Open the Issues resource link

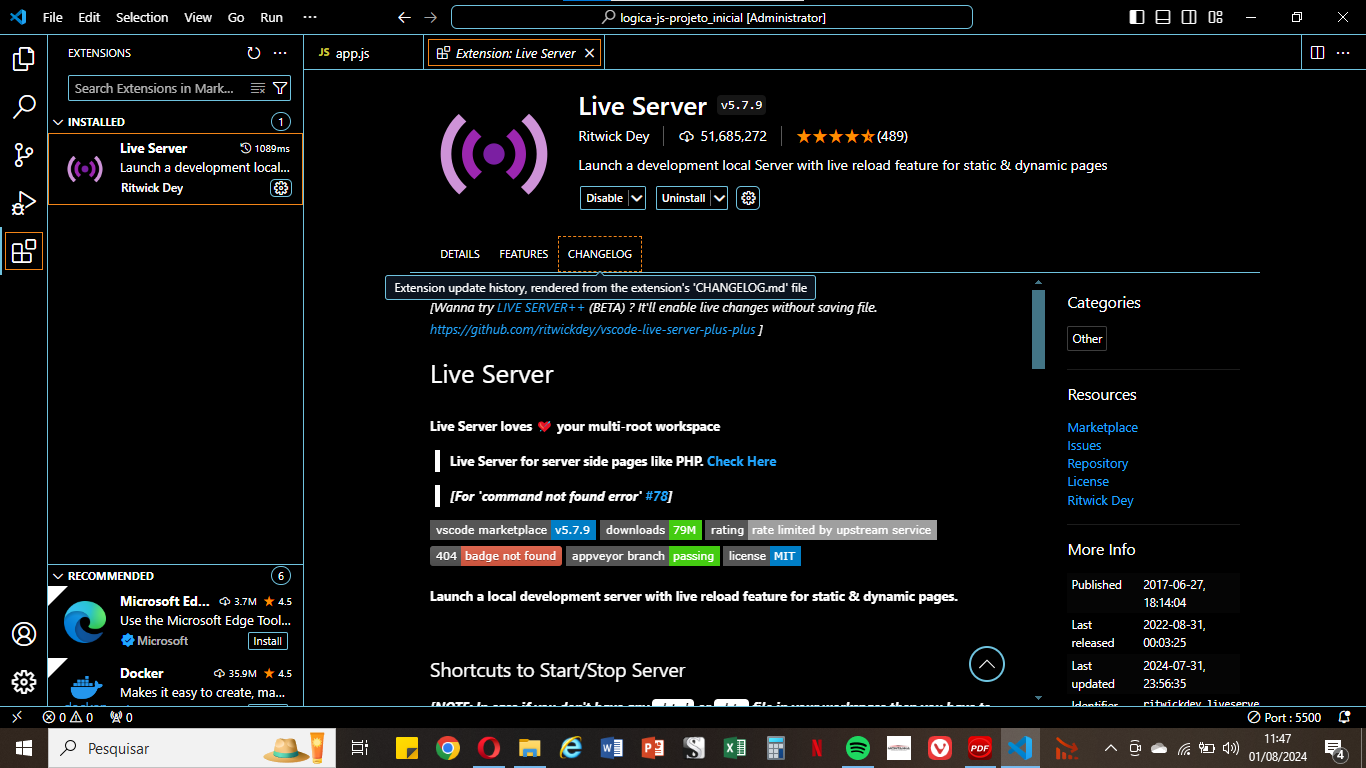[1084, 445]
